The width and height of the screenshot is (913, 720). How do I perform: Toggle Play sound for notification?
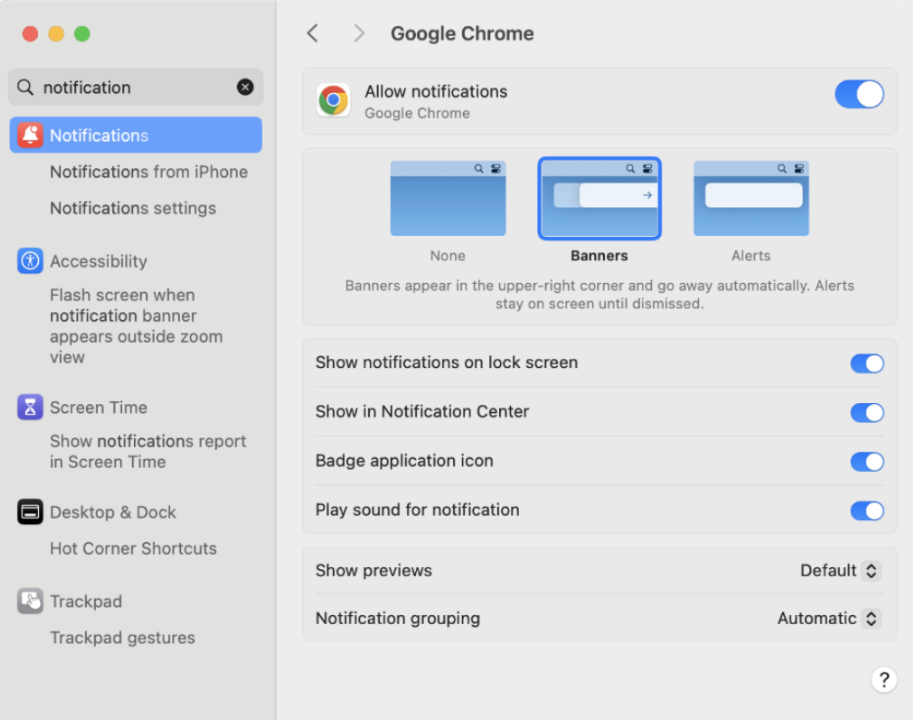pyautogui.click(x=867, y=510)
